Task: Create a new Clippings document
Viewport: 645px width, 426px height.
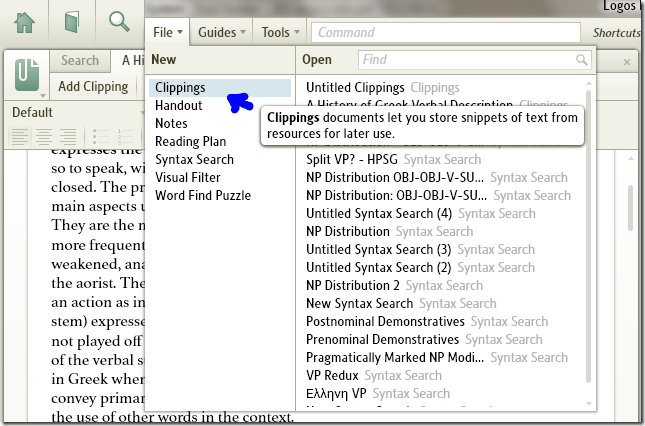Action: (180, 88)
